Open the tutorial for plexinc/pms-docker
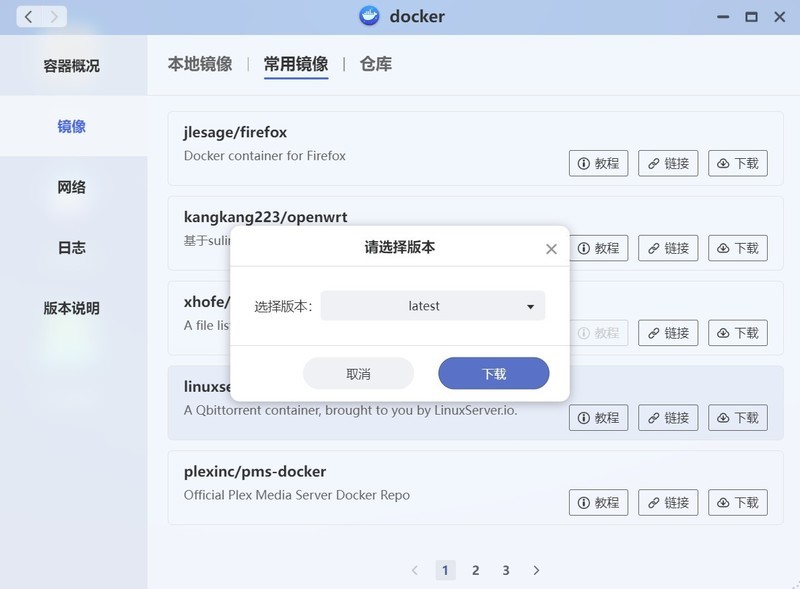Image resolution: width=800 pixels, height=589 pixels. pyautogui.click(x=597, y=503)
